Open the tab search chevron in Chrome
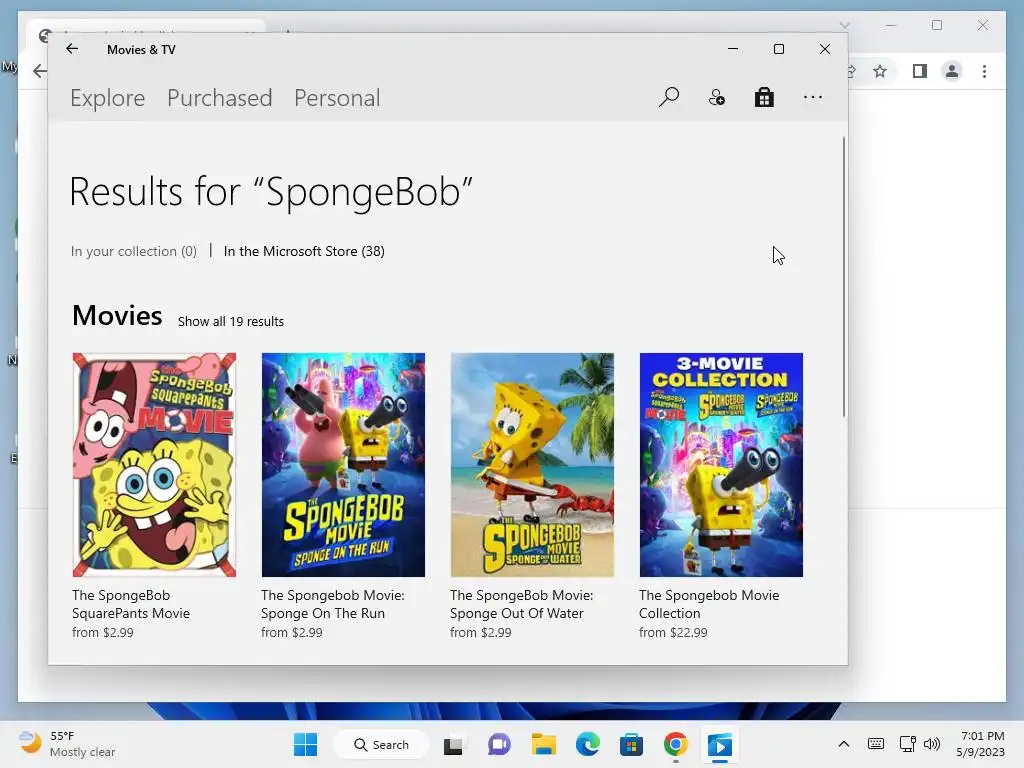 844,25
